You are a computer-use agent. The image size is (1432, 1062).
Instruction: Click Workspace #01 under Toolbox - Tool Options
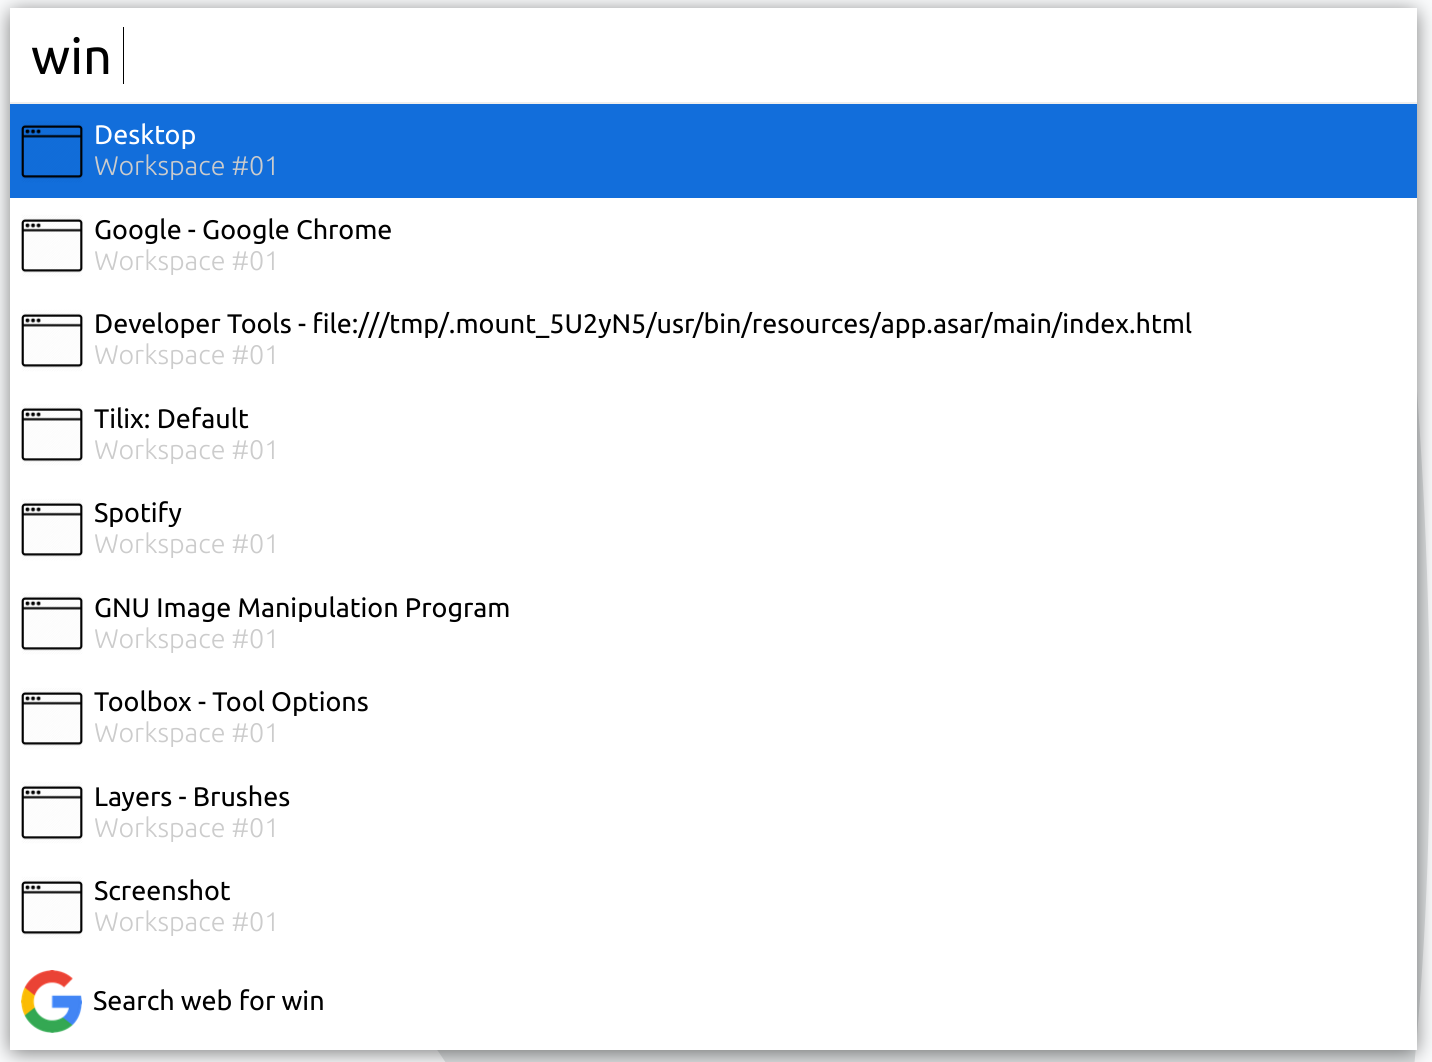click(x=186, y=734)
